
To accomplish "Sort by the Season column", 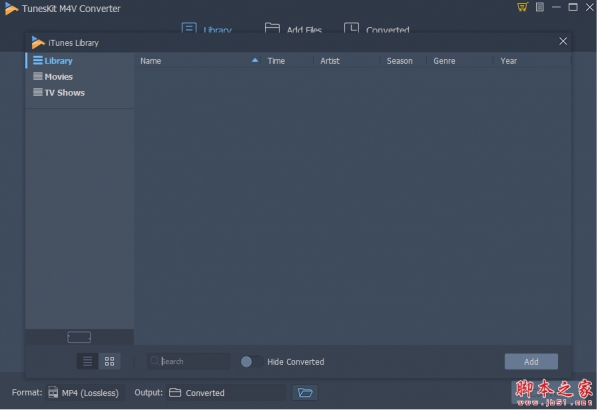I will 401,61.
